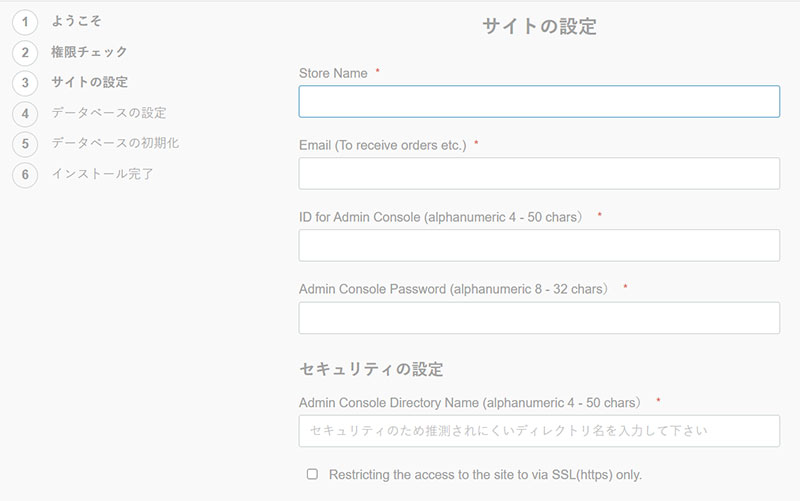Focus the Admin Console Password field
Image resolution: width=800 pixels, height=501 pixels.
tap(539, 318)
